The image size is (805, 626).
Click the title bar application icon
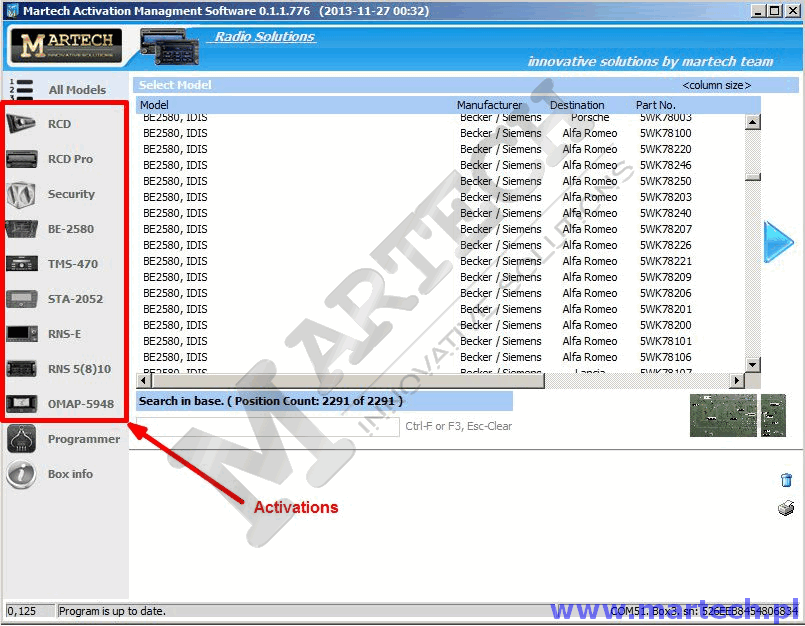click(x=12, y=11)
